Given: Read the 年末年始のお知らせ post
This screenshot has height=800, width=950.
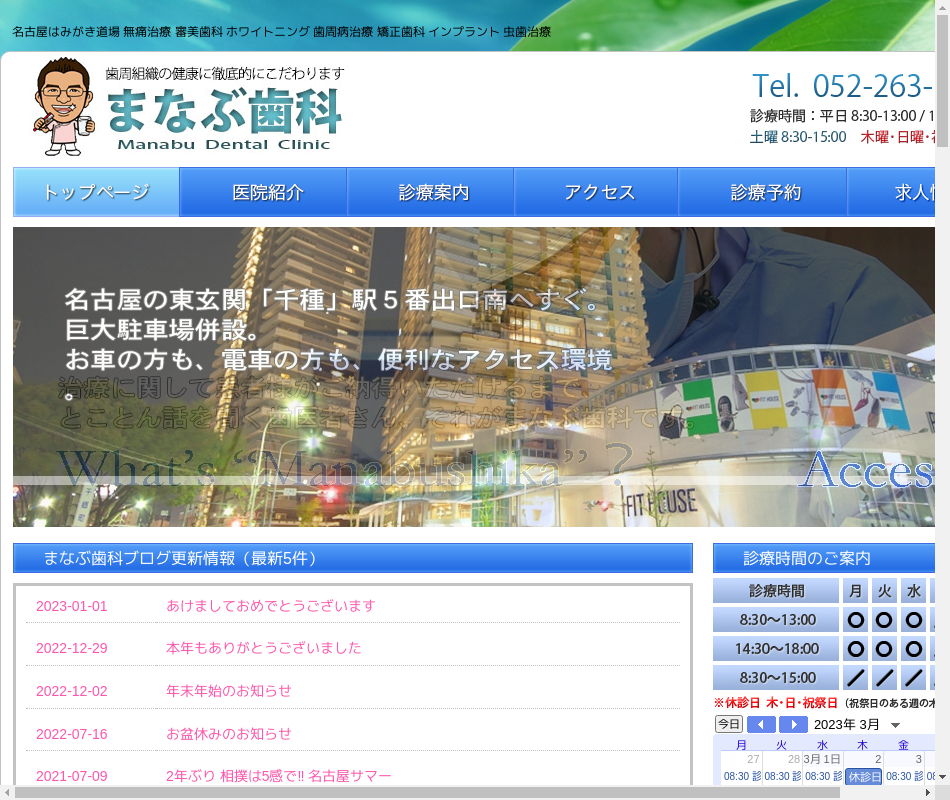Looking at the screenshot, I should pos(228,691).
